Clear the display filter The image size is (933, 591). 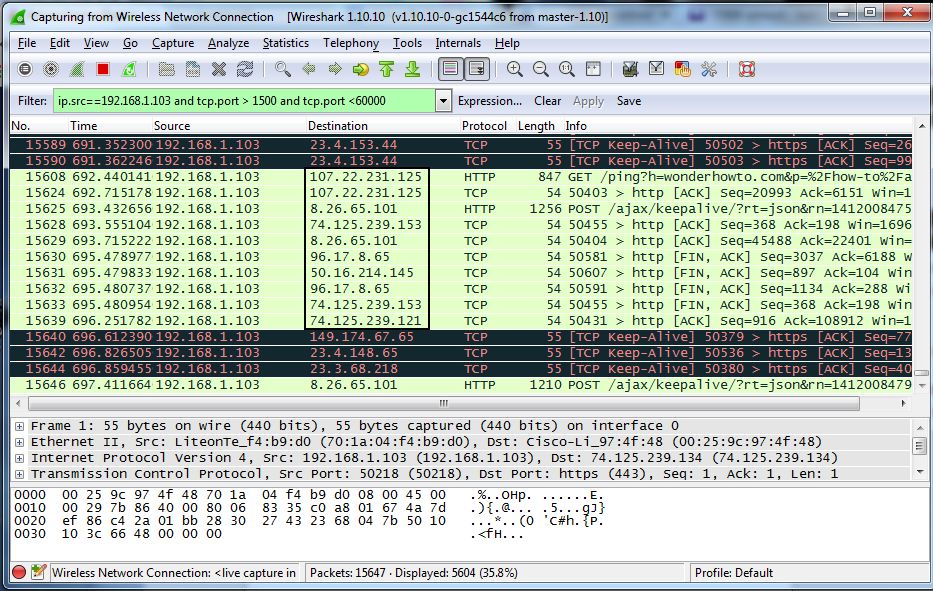pyautogui.click(x=547, y=101)
